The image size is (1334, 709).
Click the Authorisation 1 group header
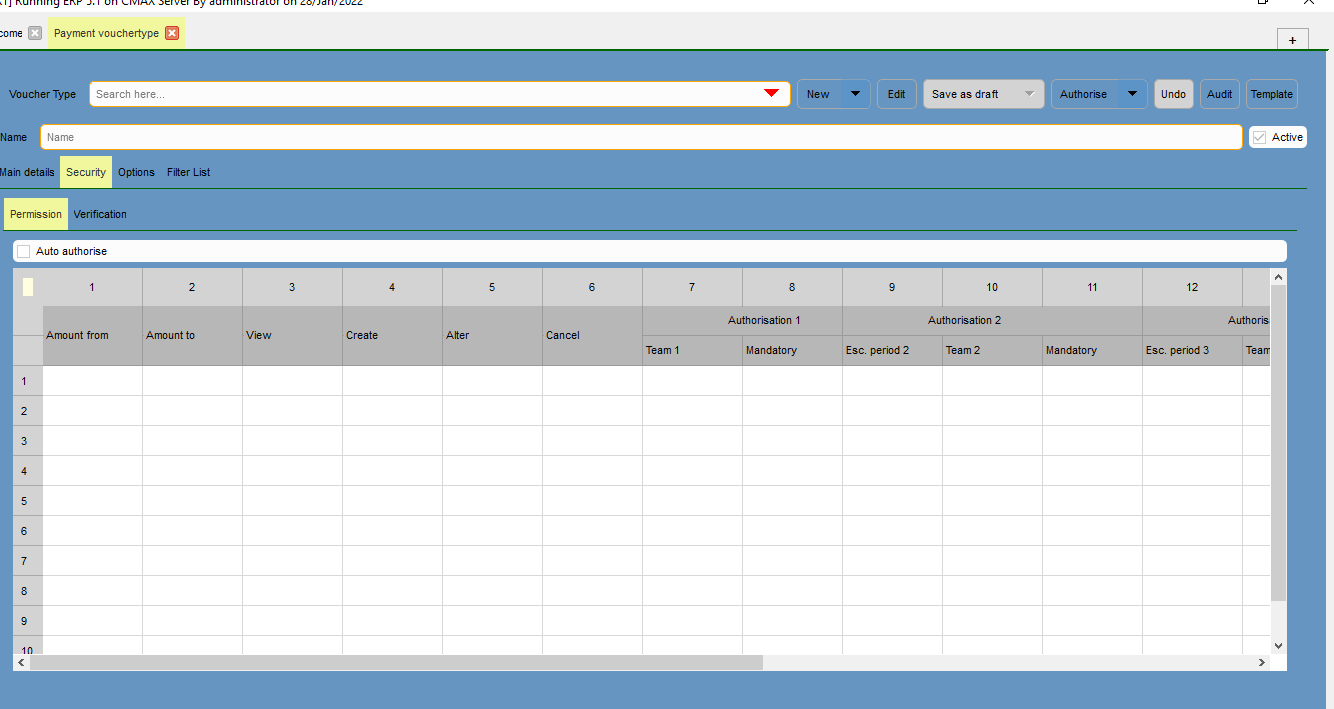(742, 320)
